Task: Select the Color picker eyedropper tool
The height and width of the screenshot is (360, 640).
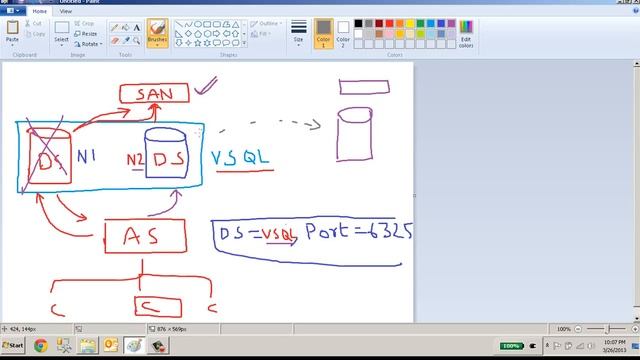Action: 126,40
